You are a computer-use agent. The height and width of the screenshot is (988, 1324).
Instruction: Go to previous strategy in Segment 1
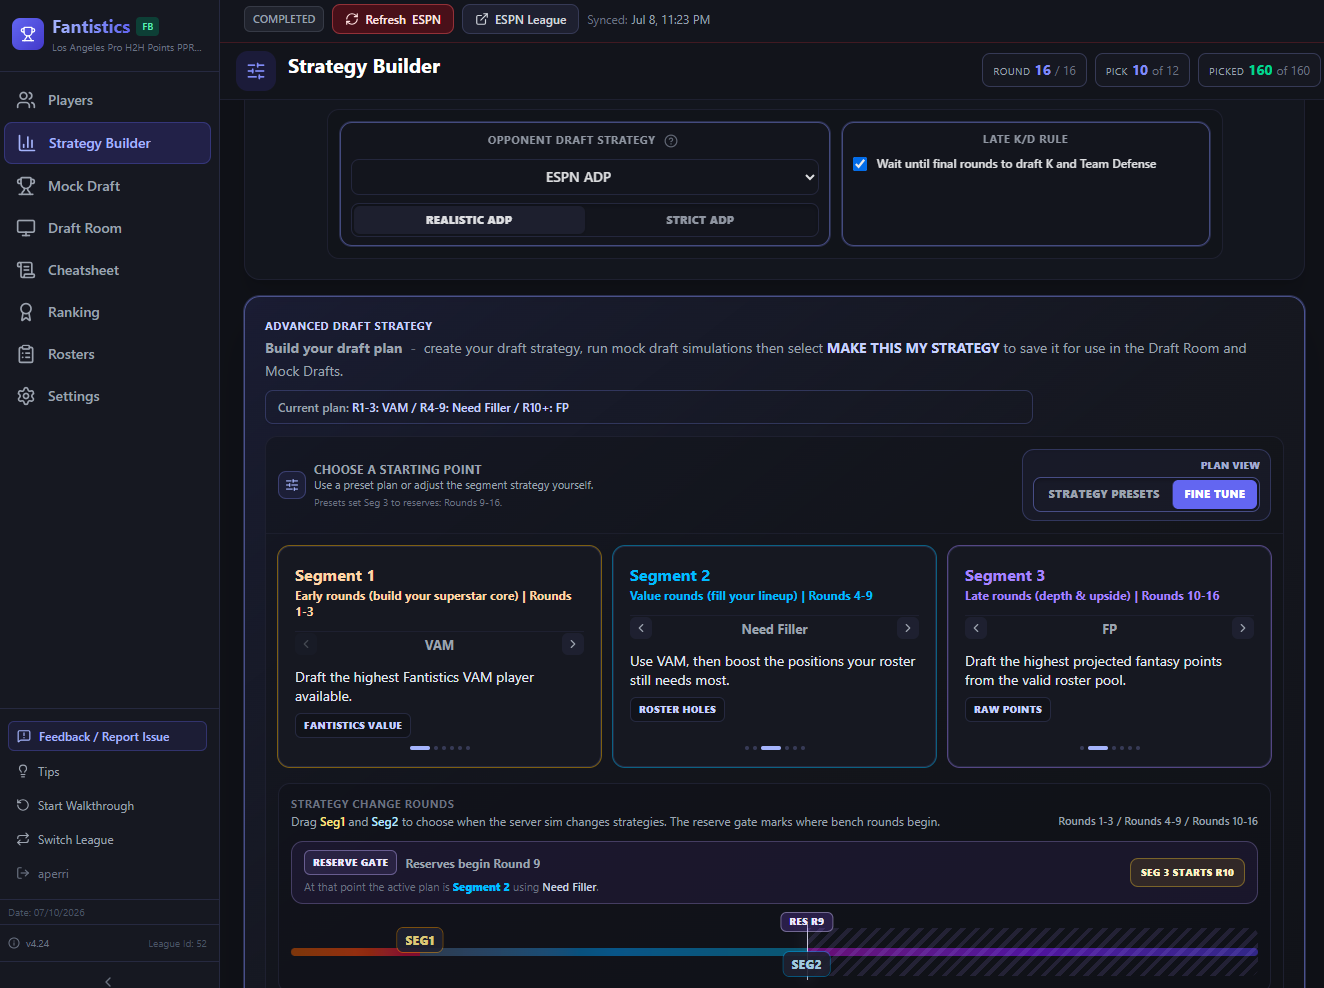[306, 644]
